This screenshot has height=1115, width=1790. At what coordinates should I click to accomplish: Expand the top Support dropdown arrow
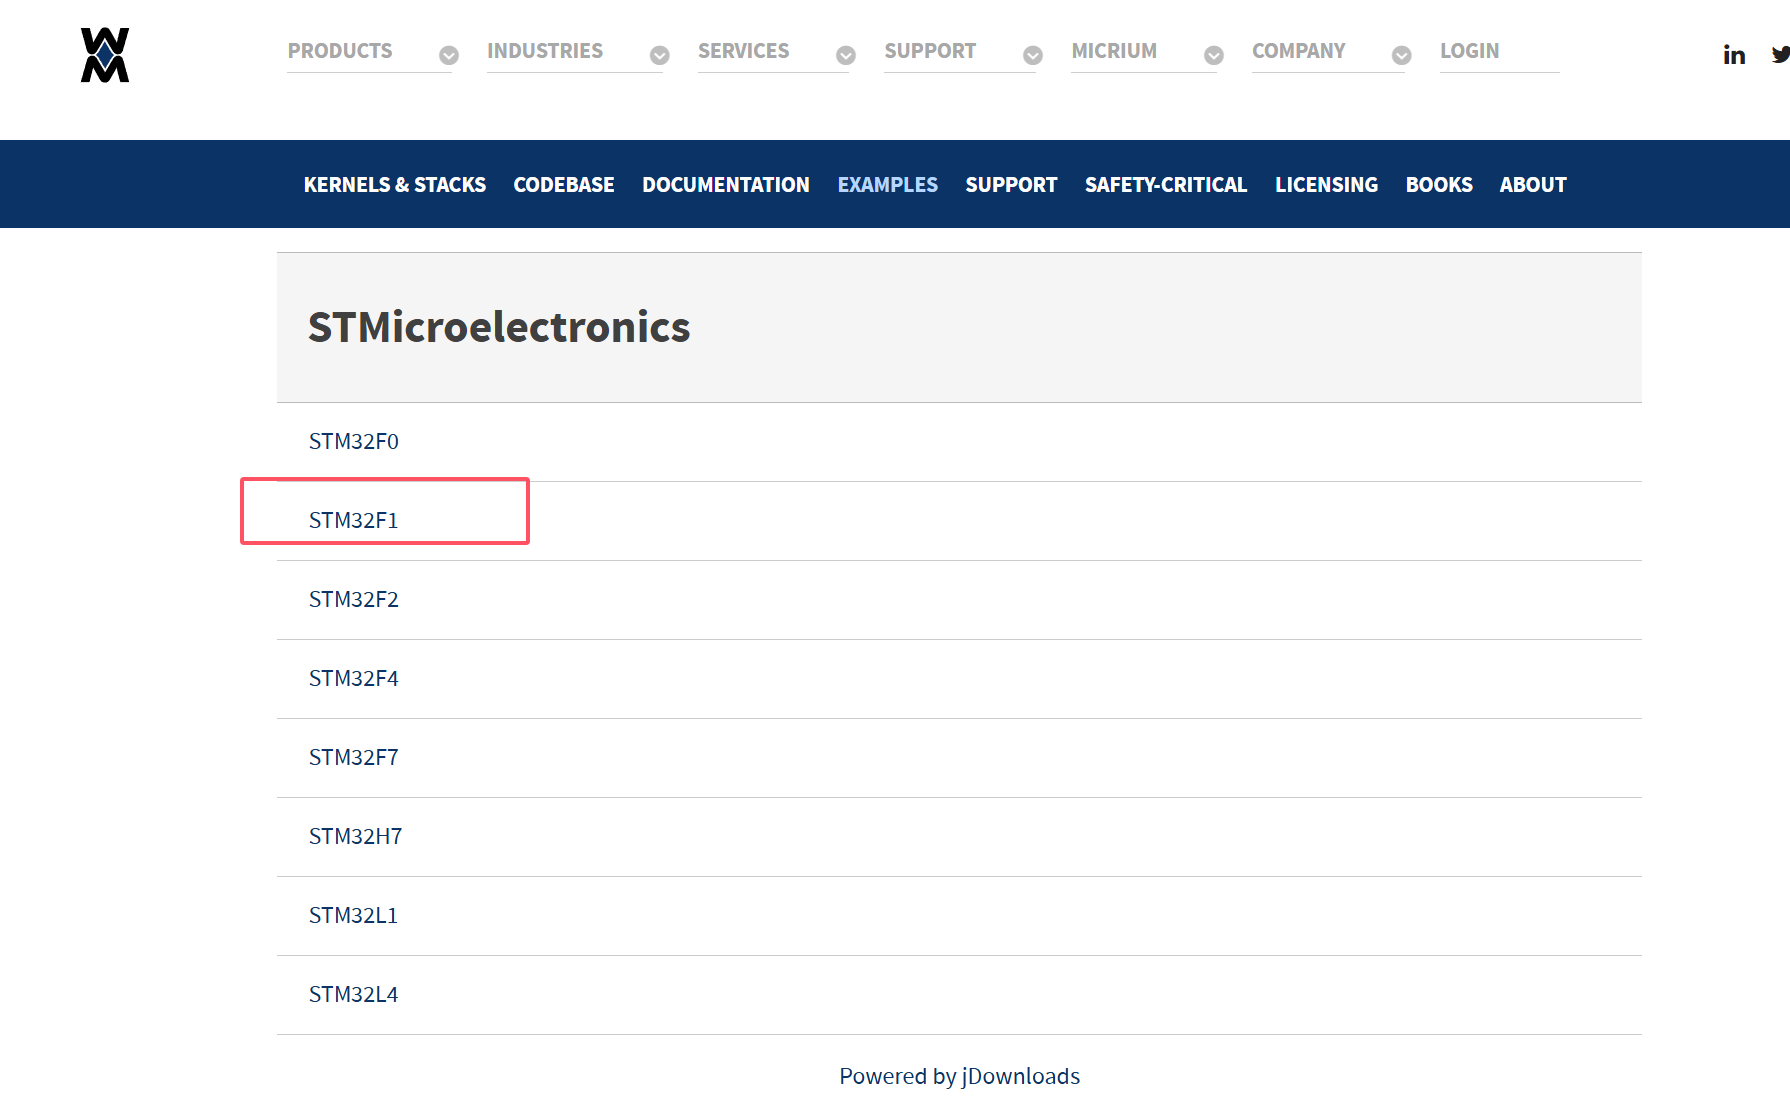pyautogui.click(x=1033, y=55)
